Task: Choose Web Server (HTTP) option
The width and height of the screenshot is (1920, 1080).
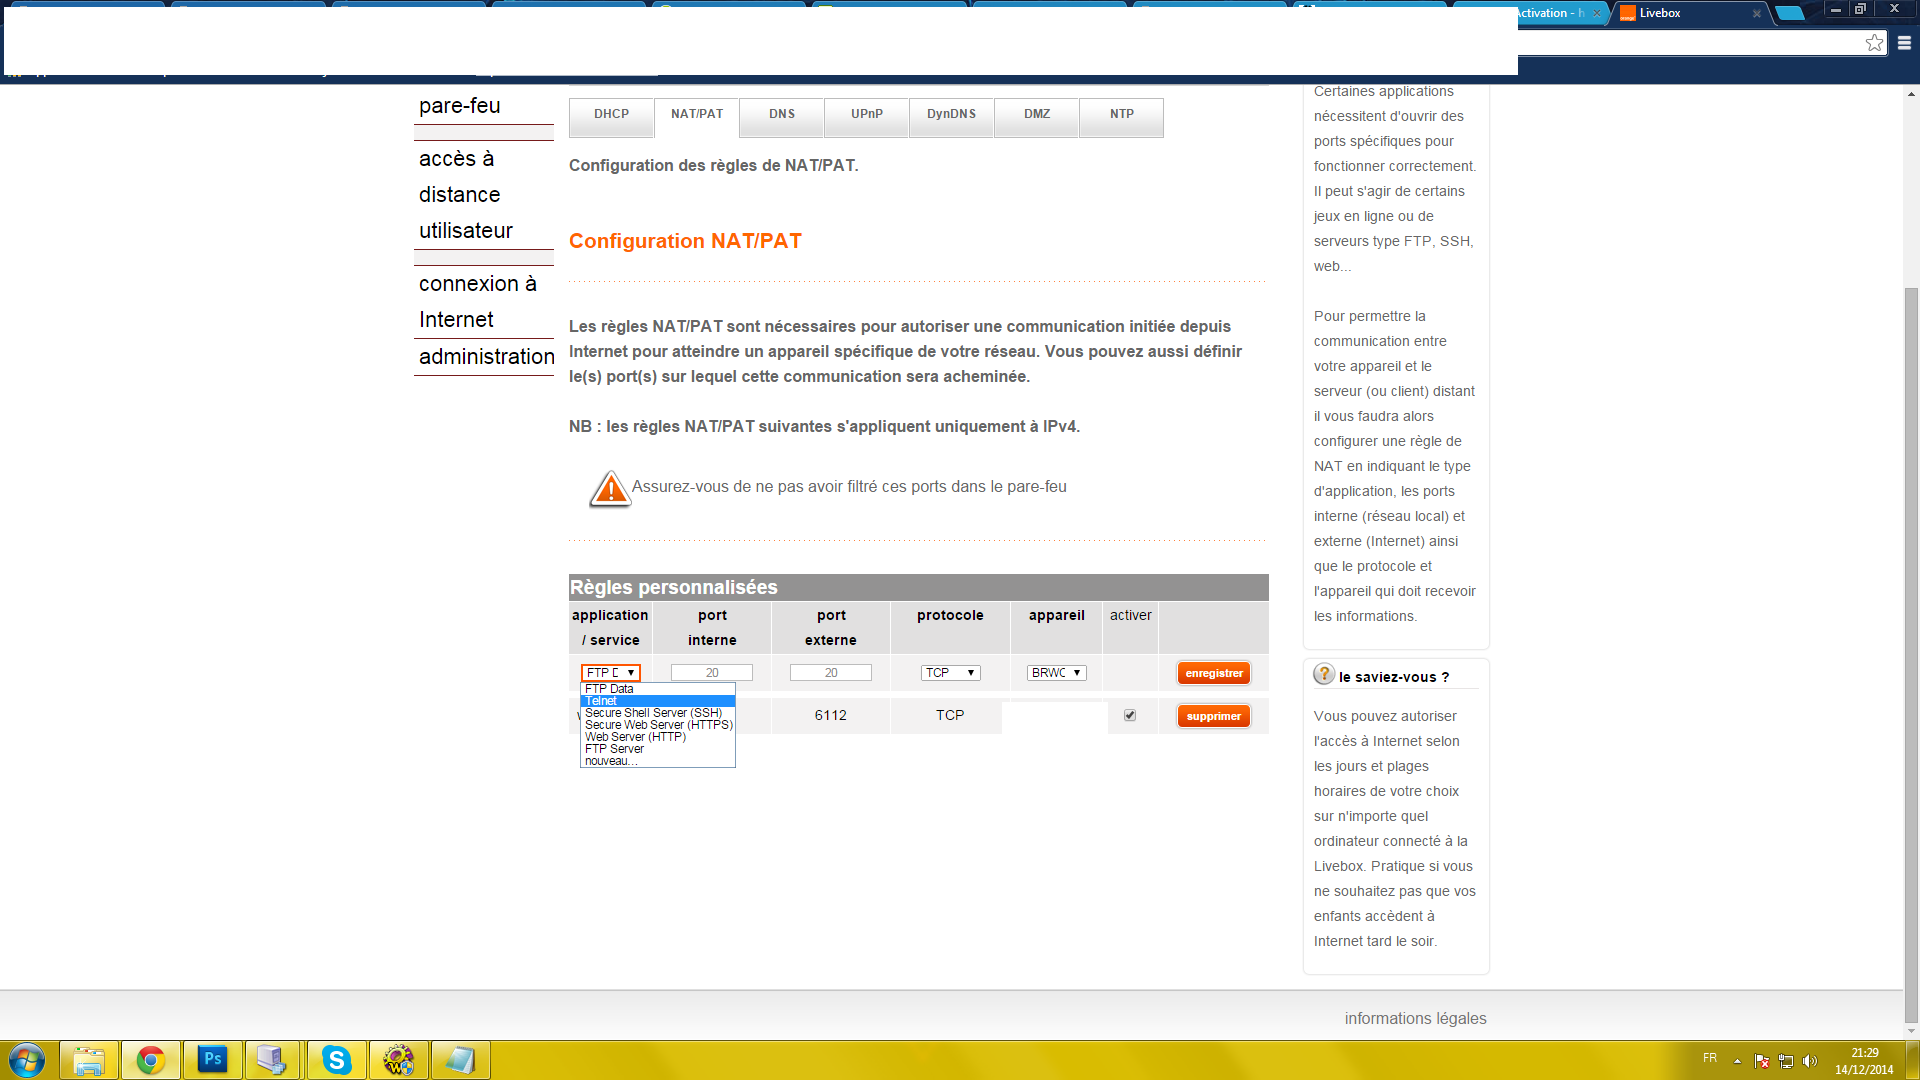Action: coord(658,737)
